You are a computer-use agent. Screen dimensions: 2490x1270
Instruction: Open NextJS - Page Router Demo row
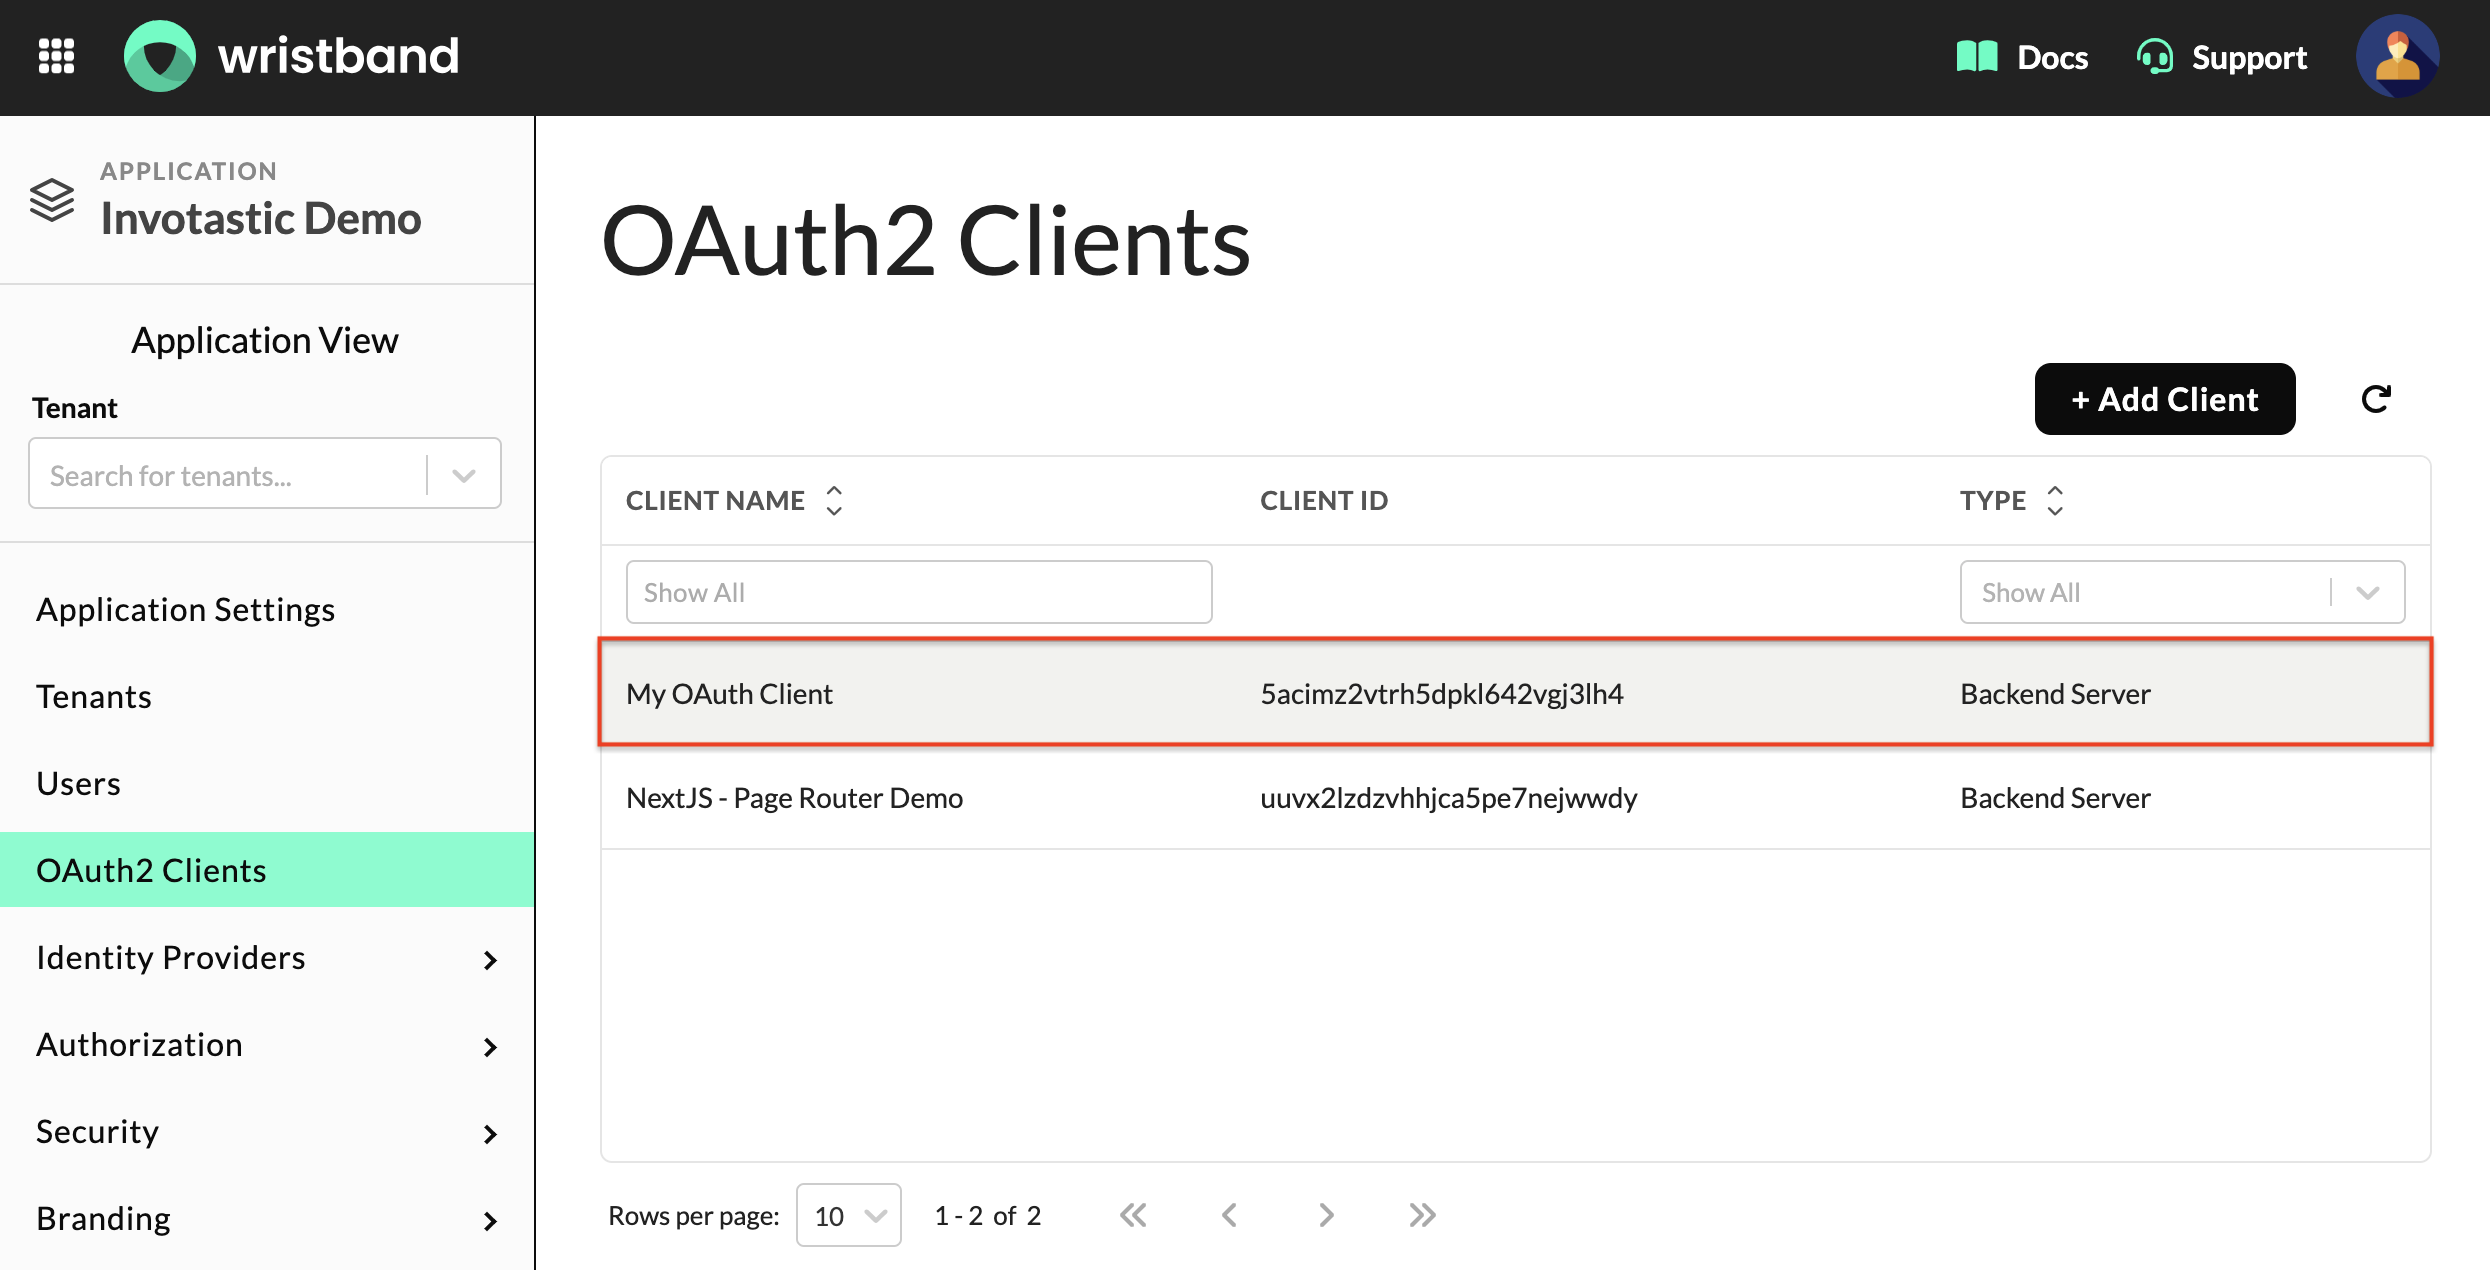1515,797
